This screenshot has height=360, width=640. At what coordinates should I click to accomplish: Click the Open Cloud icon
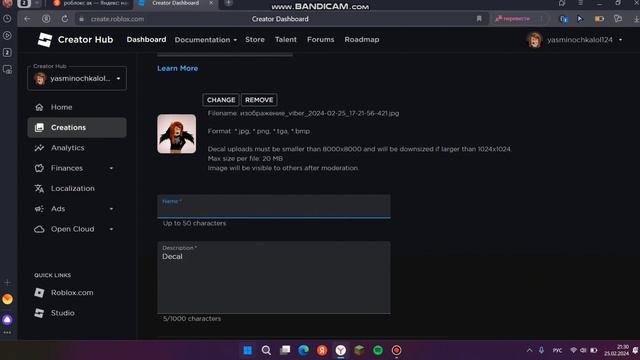(39, 229)
